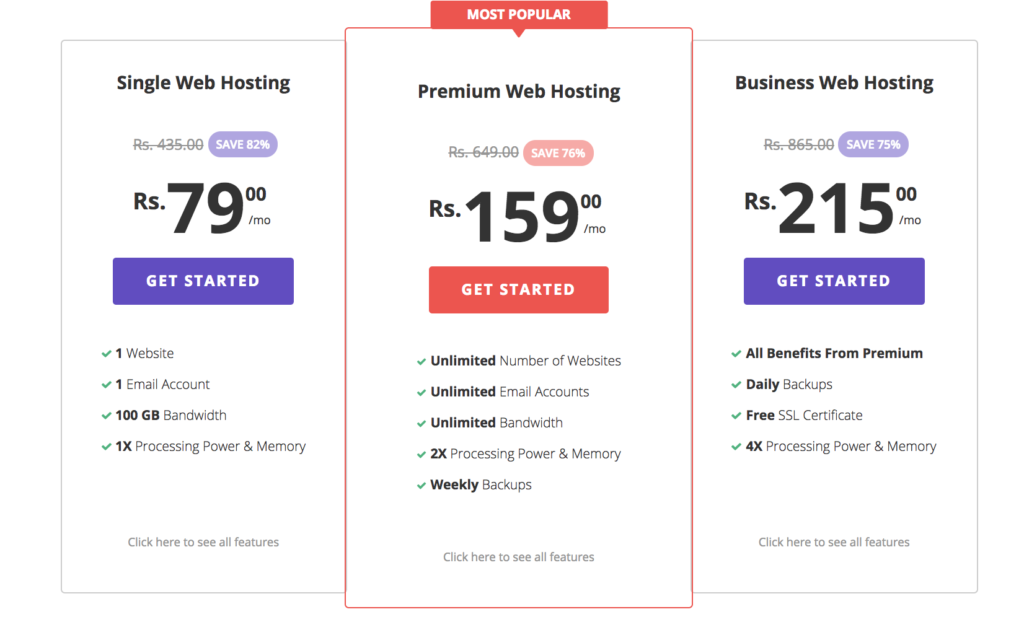Click the checkmark beside Weekly Backups

[421, 486]
